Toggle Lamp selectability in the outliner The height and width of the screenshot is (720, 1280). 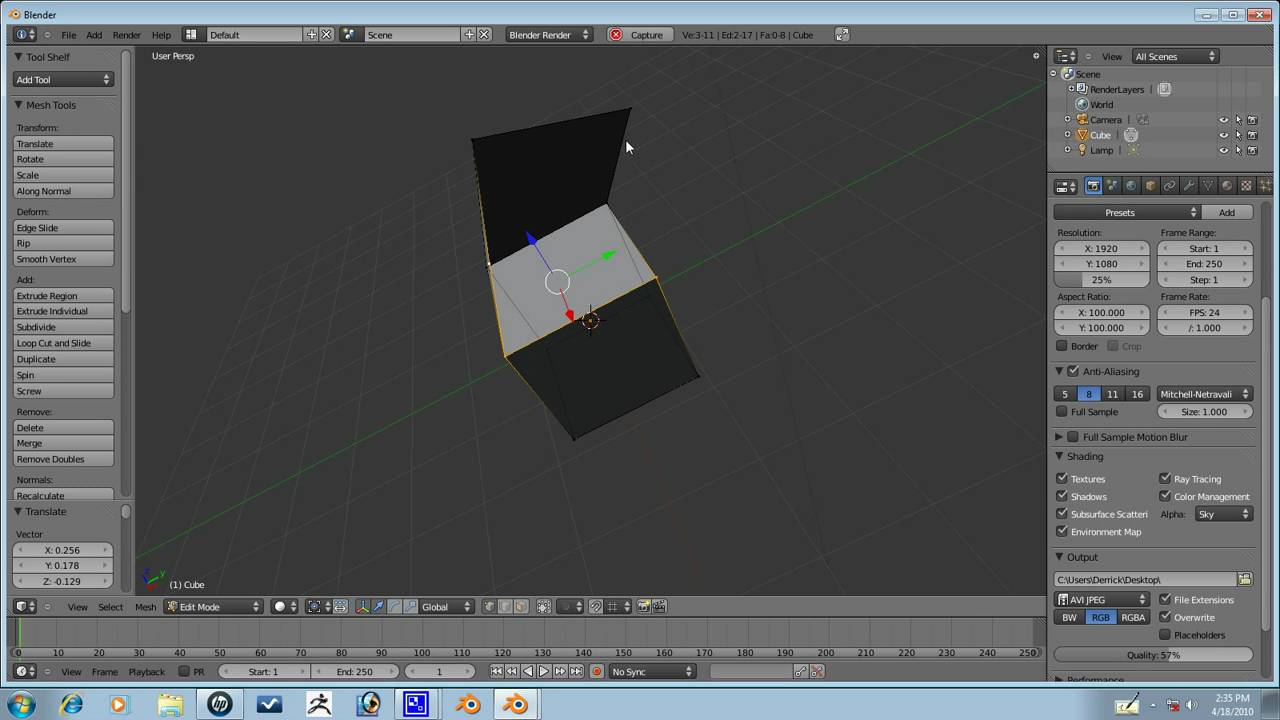(x=1238, y=150)
